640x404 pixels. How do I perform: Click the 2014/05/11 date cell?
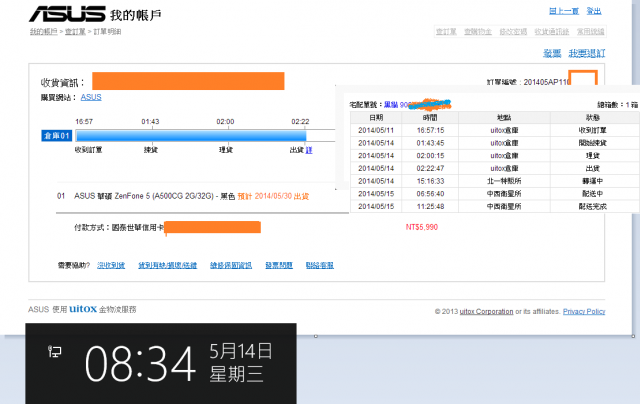pyautogui.click(x=376, y=130)
